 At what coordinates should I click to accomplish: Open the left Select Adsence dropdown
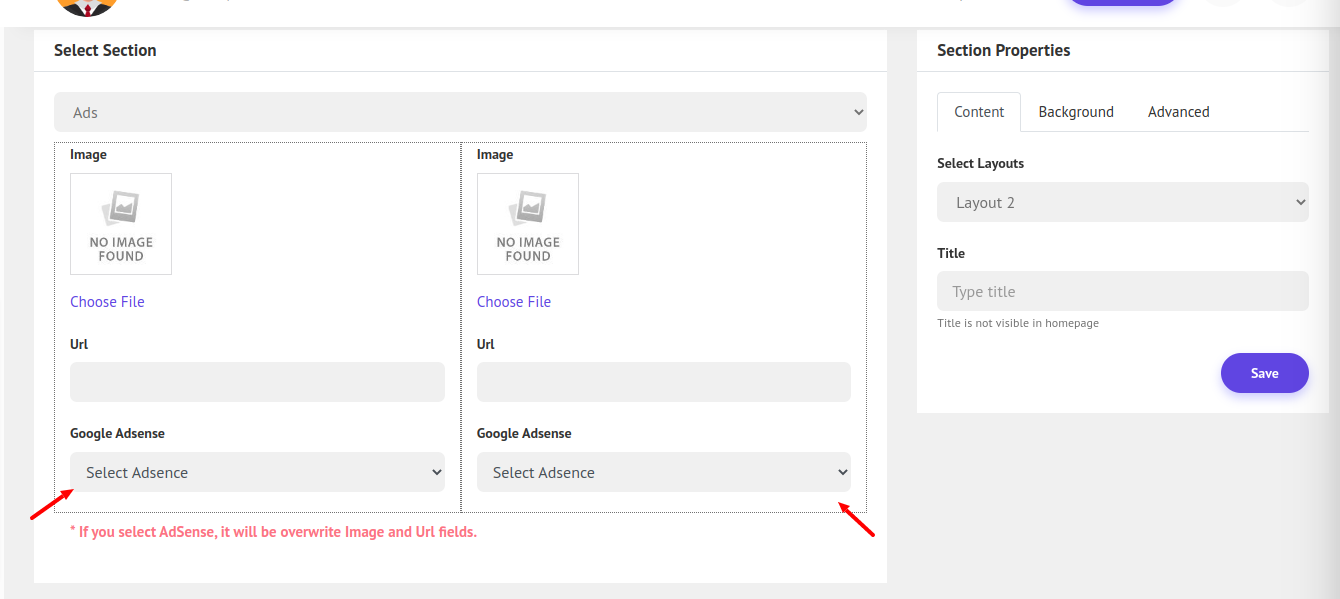[257, 472]
